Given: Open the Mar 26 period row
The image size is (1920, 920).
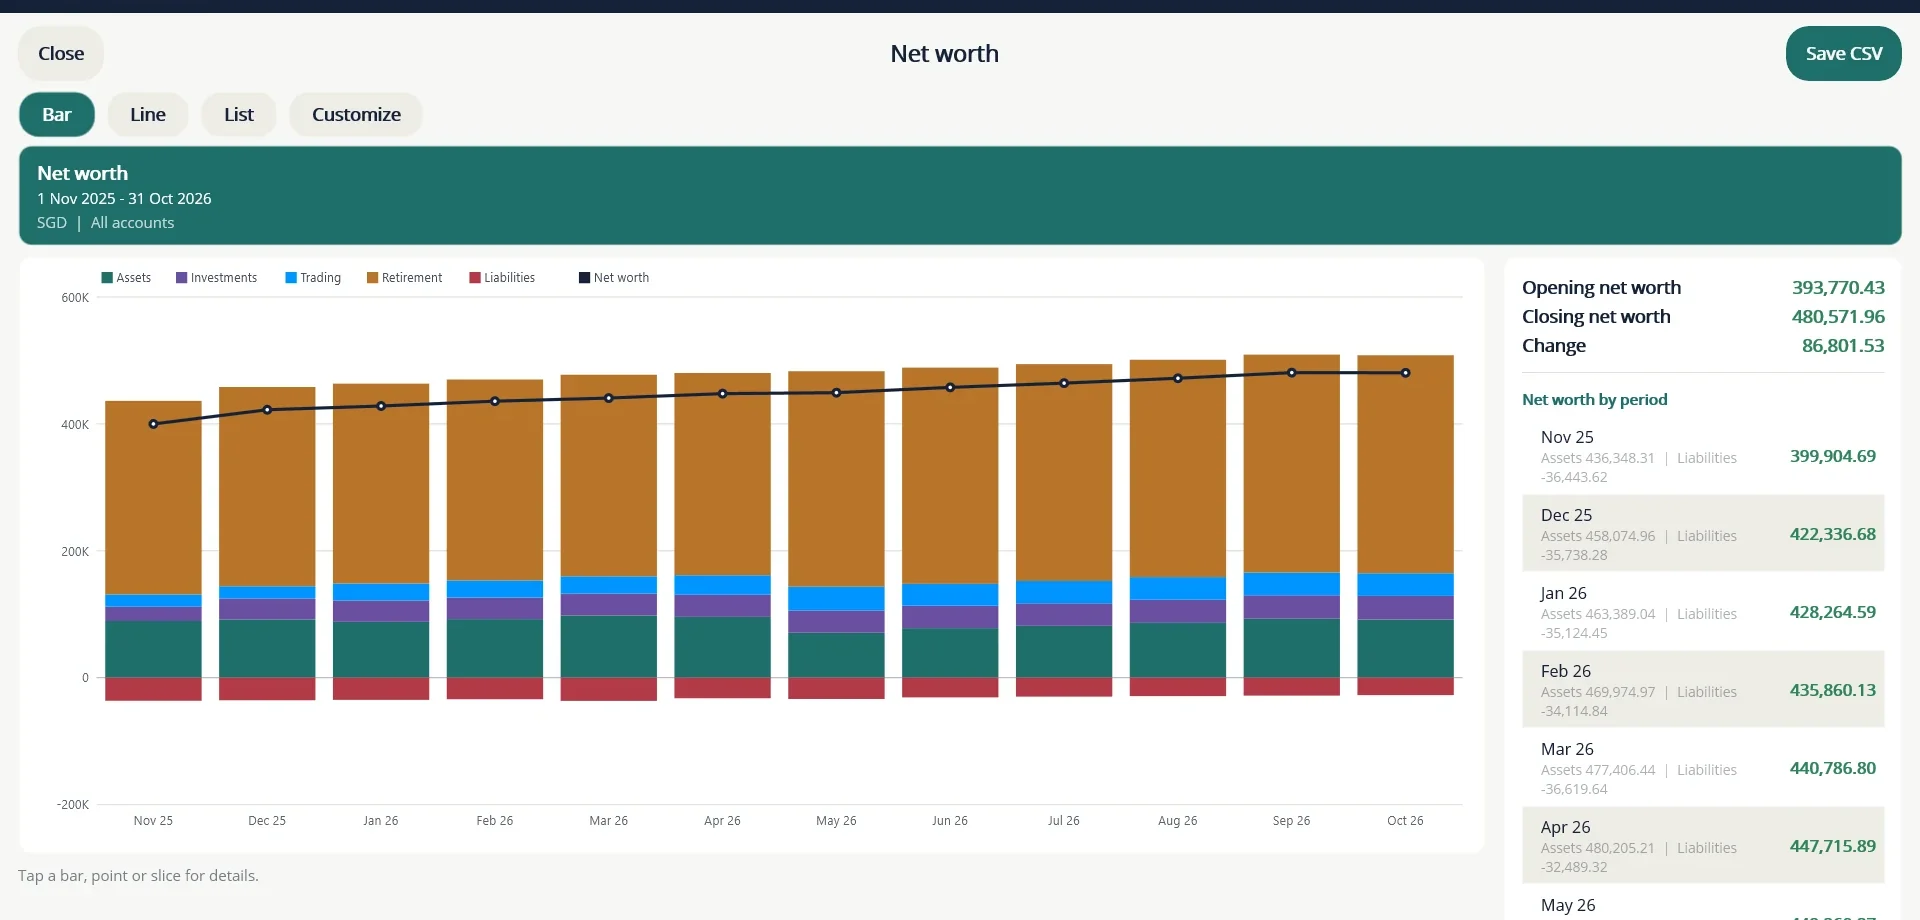Looking at the screenshot, I should coord(1703,768).
